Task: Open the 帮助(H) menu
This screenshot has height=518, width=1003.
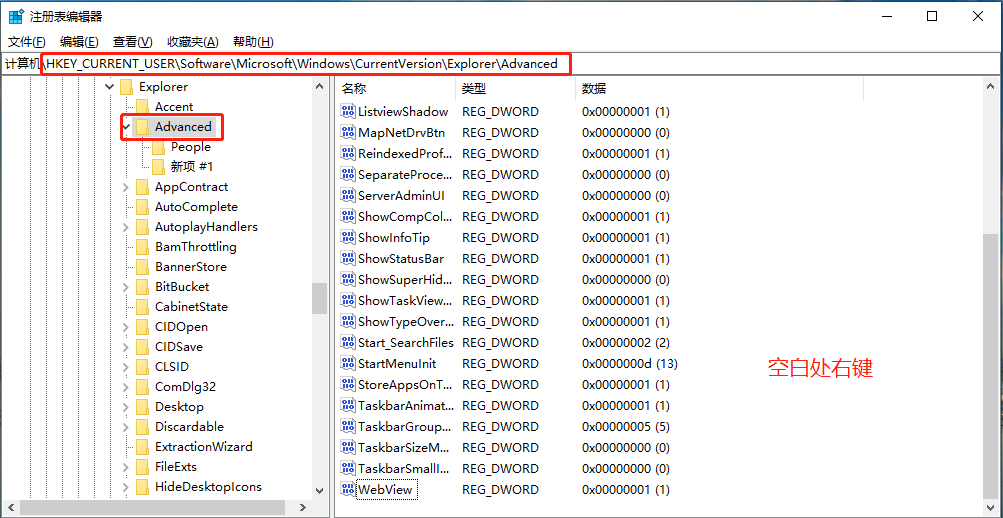Action: click(253, 42)
